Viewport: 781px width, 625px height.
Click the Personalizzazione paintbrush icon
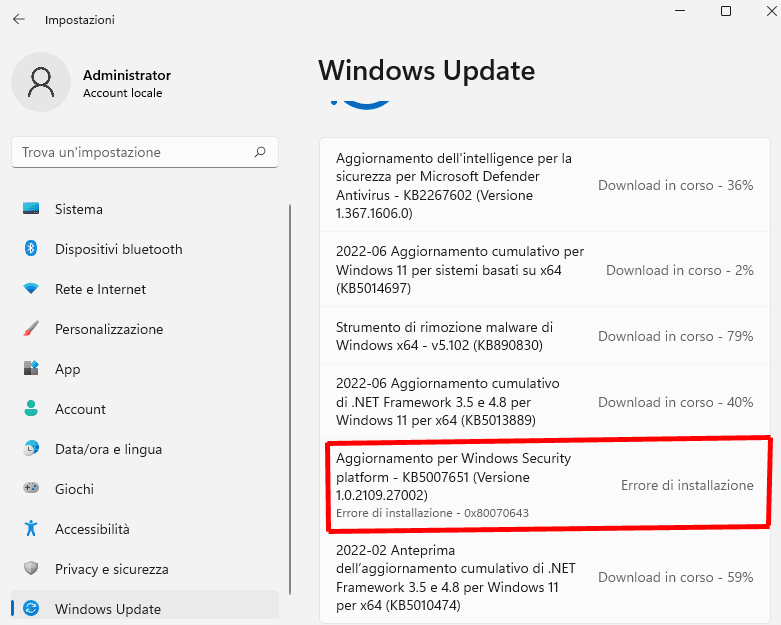click(x=31, y=329)
